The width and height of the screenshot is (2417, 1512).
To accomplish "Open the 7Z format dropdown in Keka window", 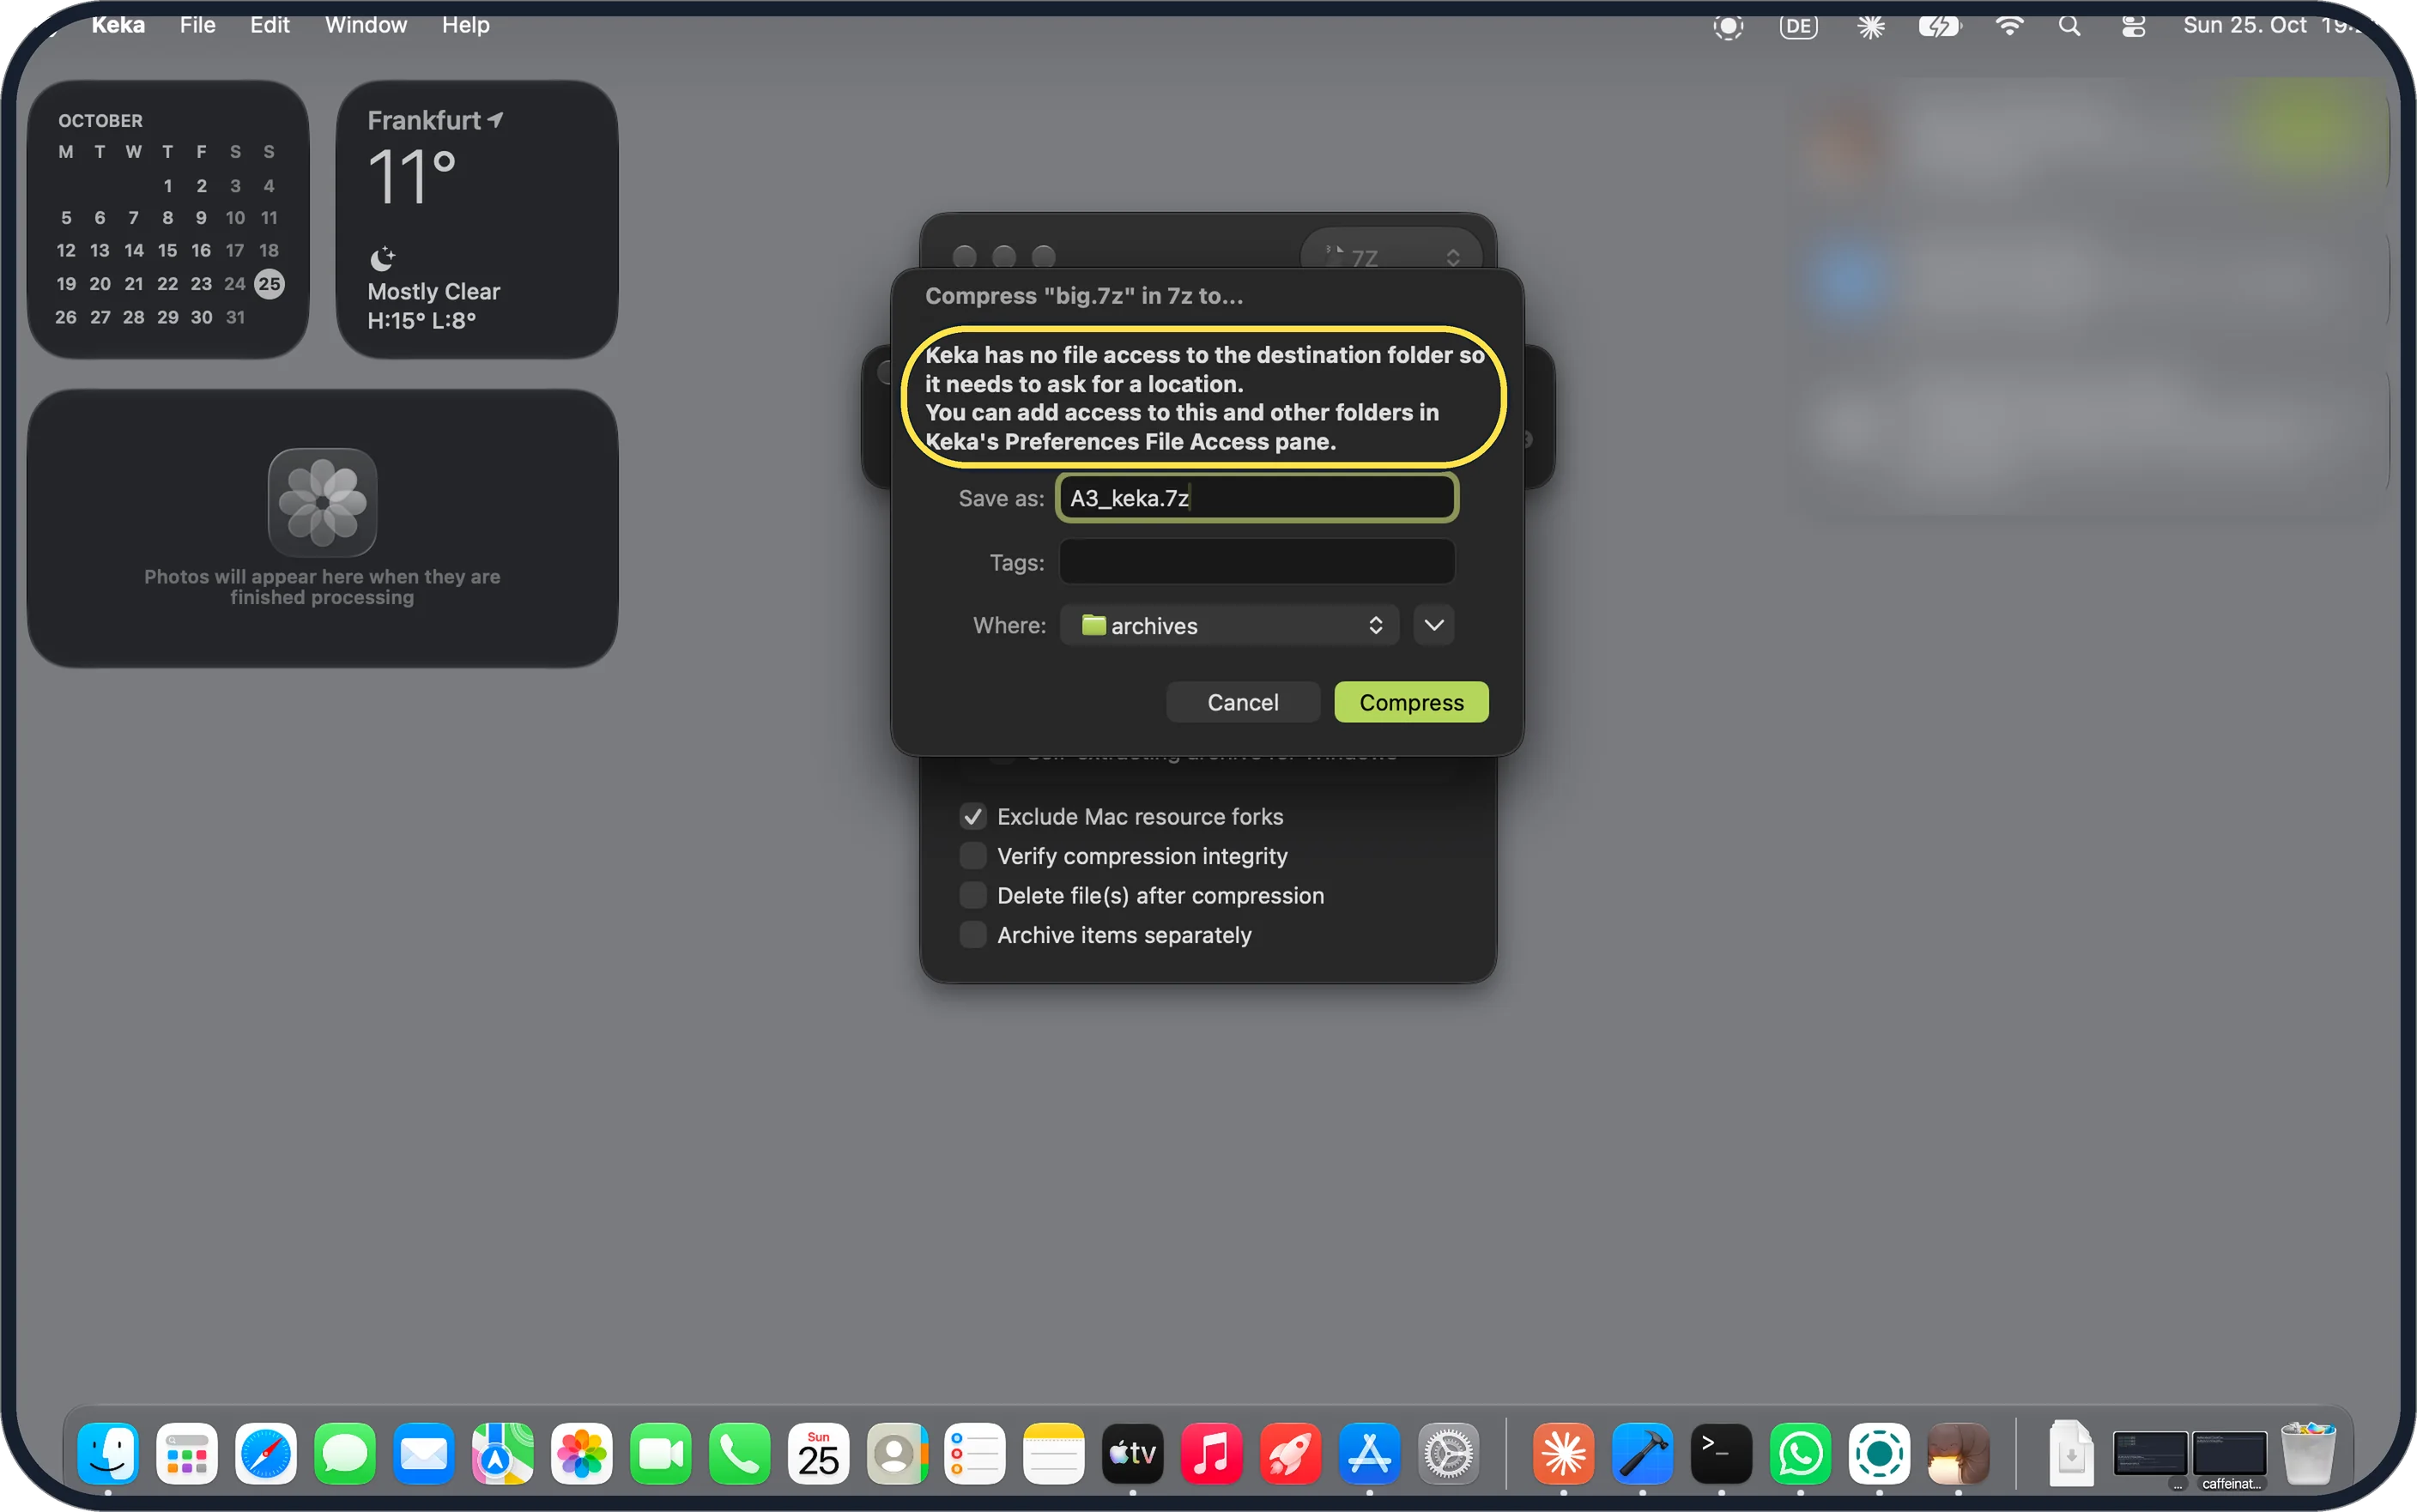I will (1391, 257).
